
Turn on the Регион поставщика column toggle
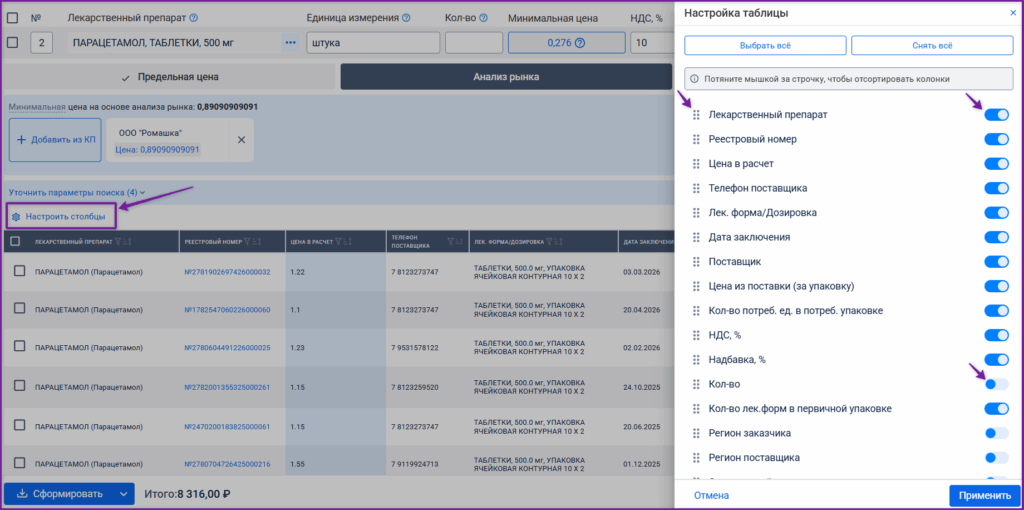point(997,458)
